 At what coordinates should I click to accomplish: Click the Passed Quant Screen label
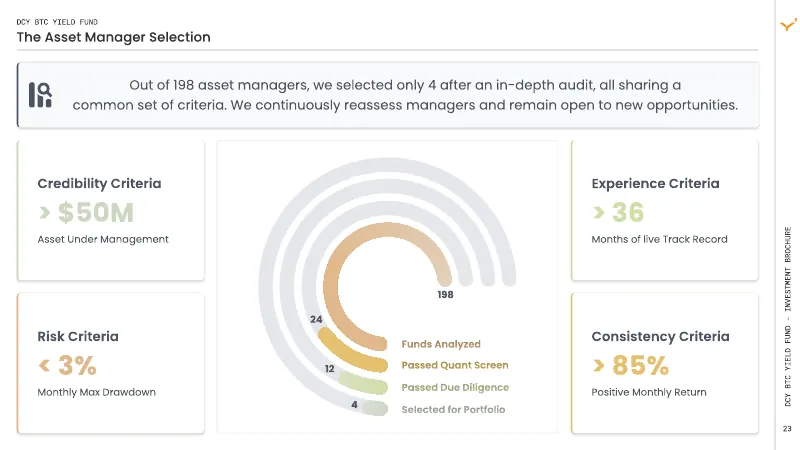coord(455,365)
